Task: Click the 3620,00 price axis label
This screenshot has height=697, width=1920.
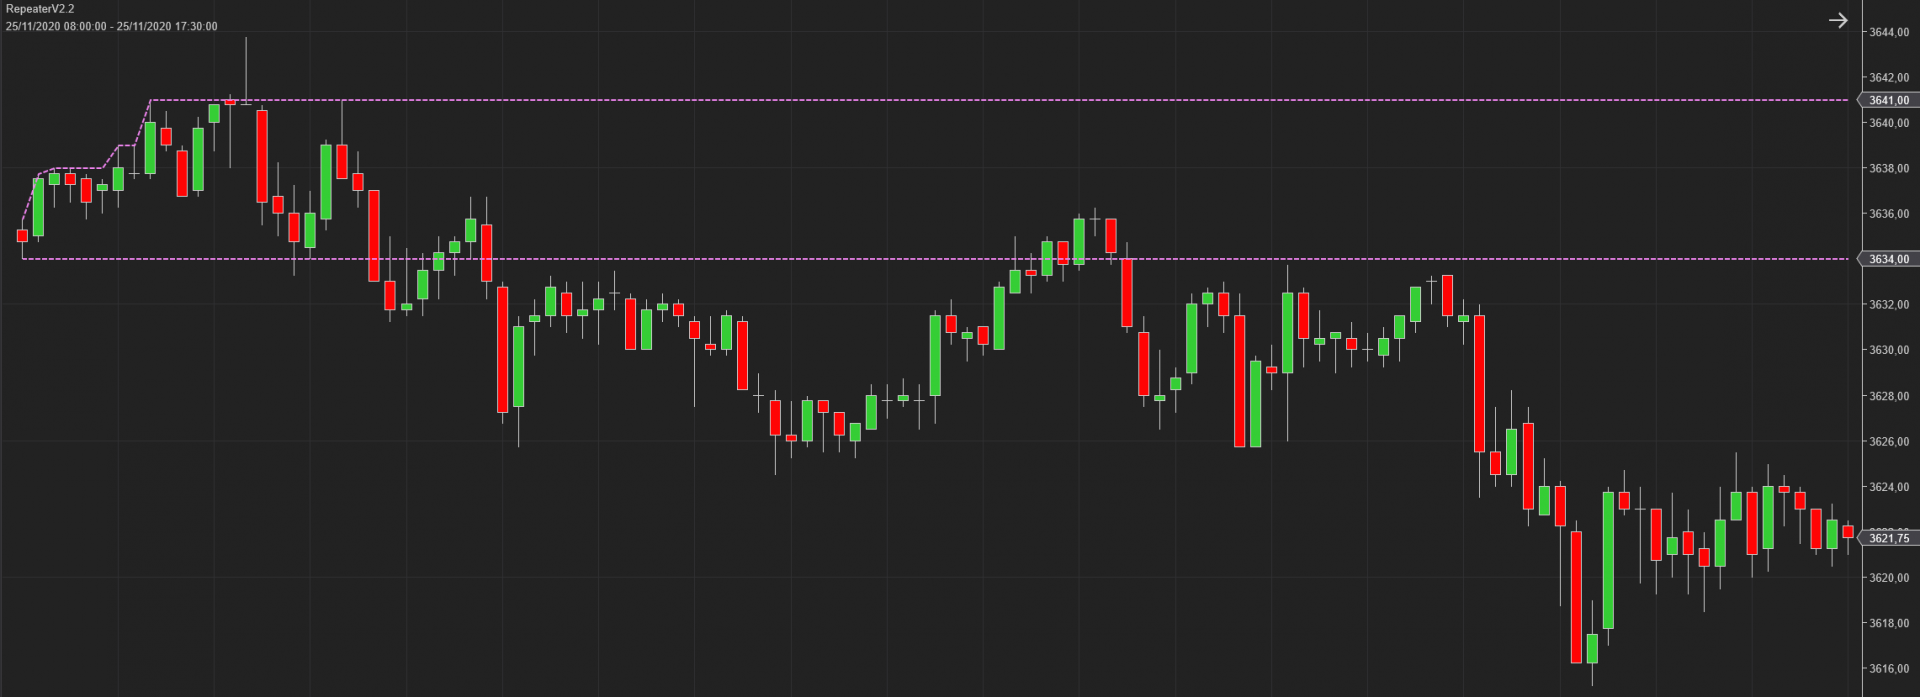Action: pyautogui.click(x=1889, y=578)
